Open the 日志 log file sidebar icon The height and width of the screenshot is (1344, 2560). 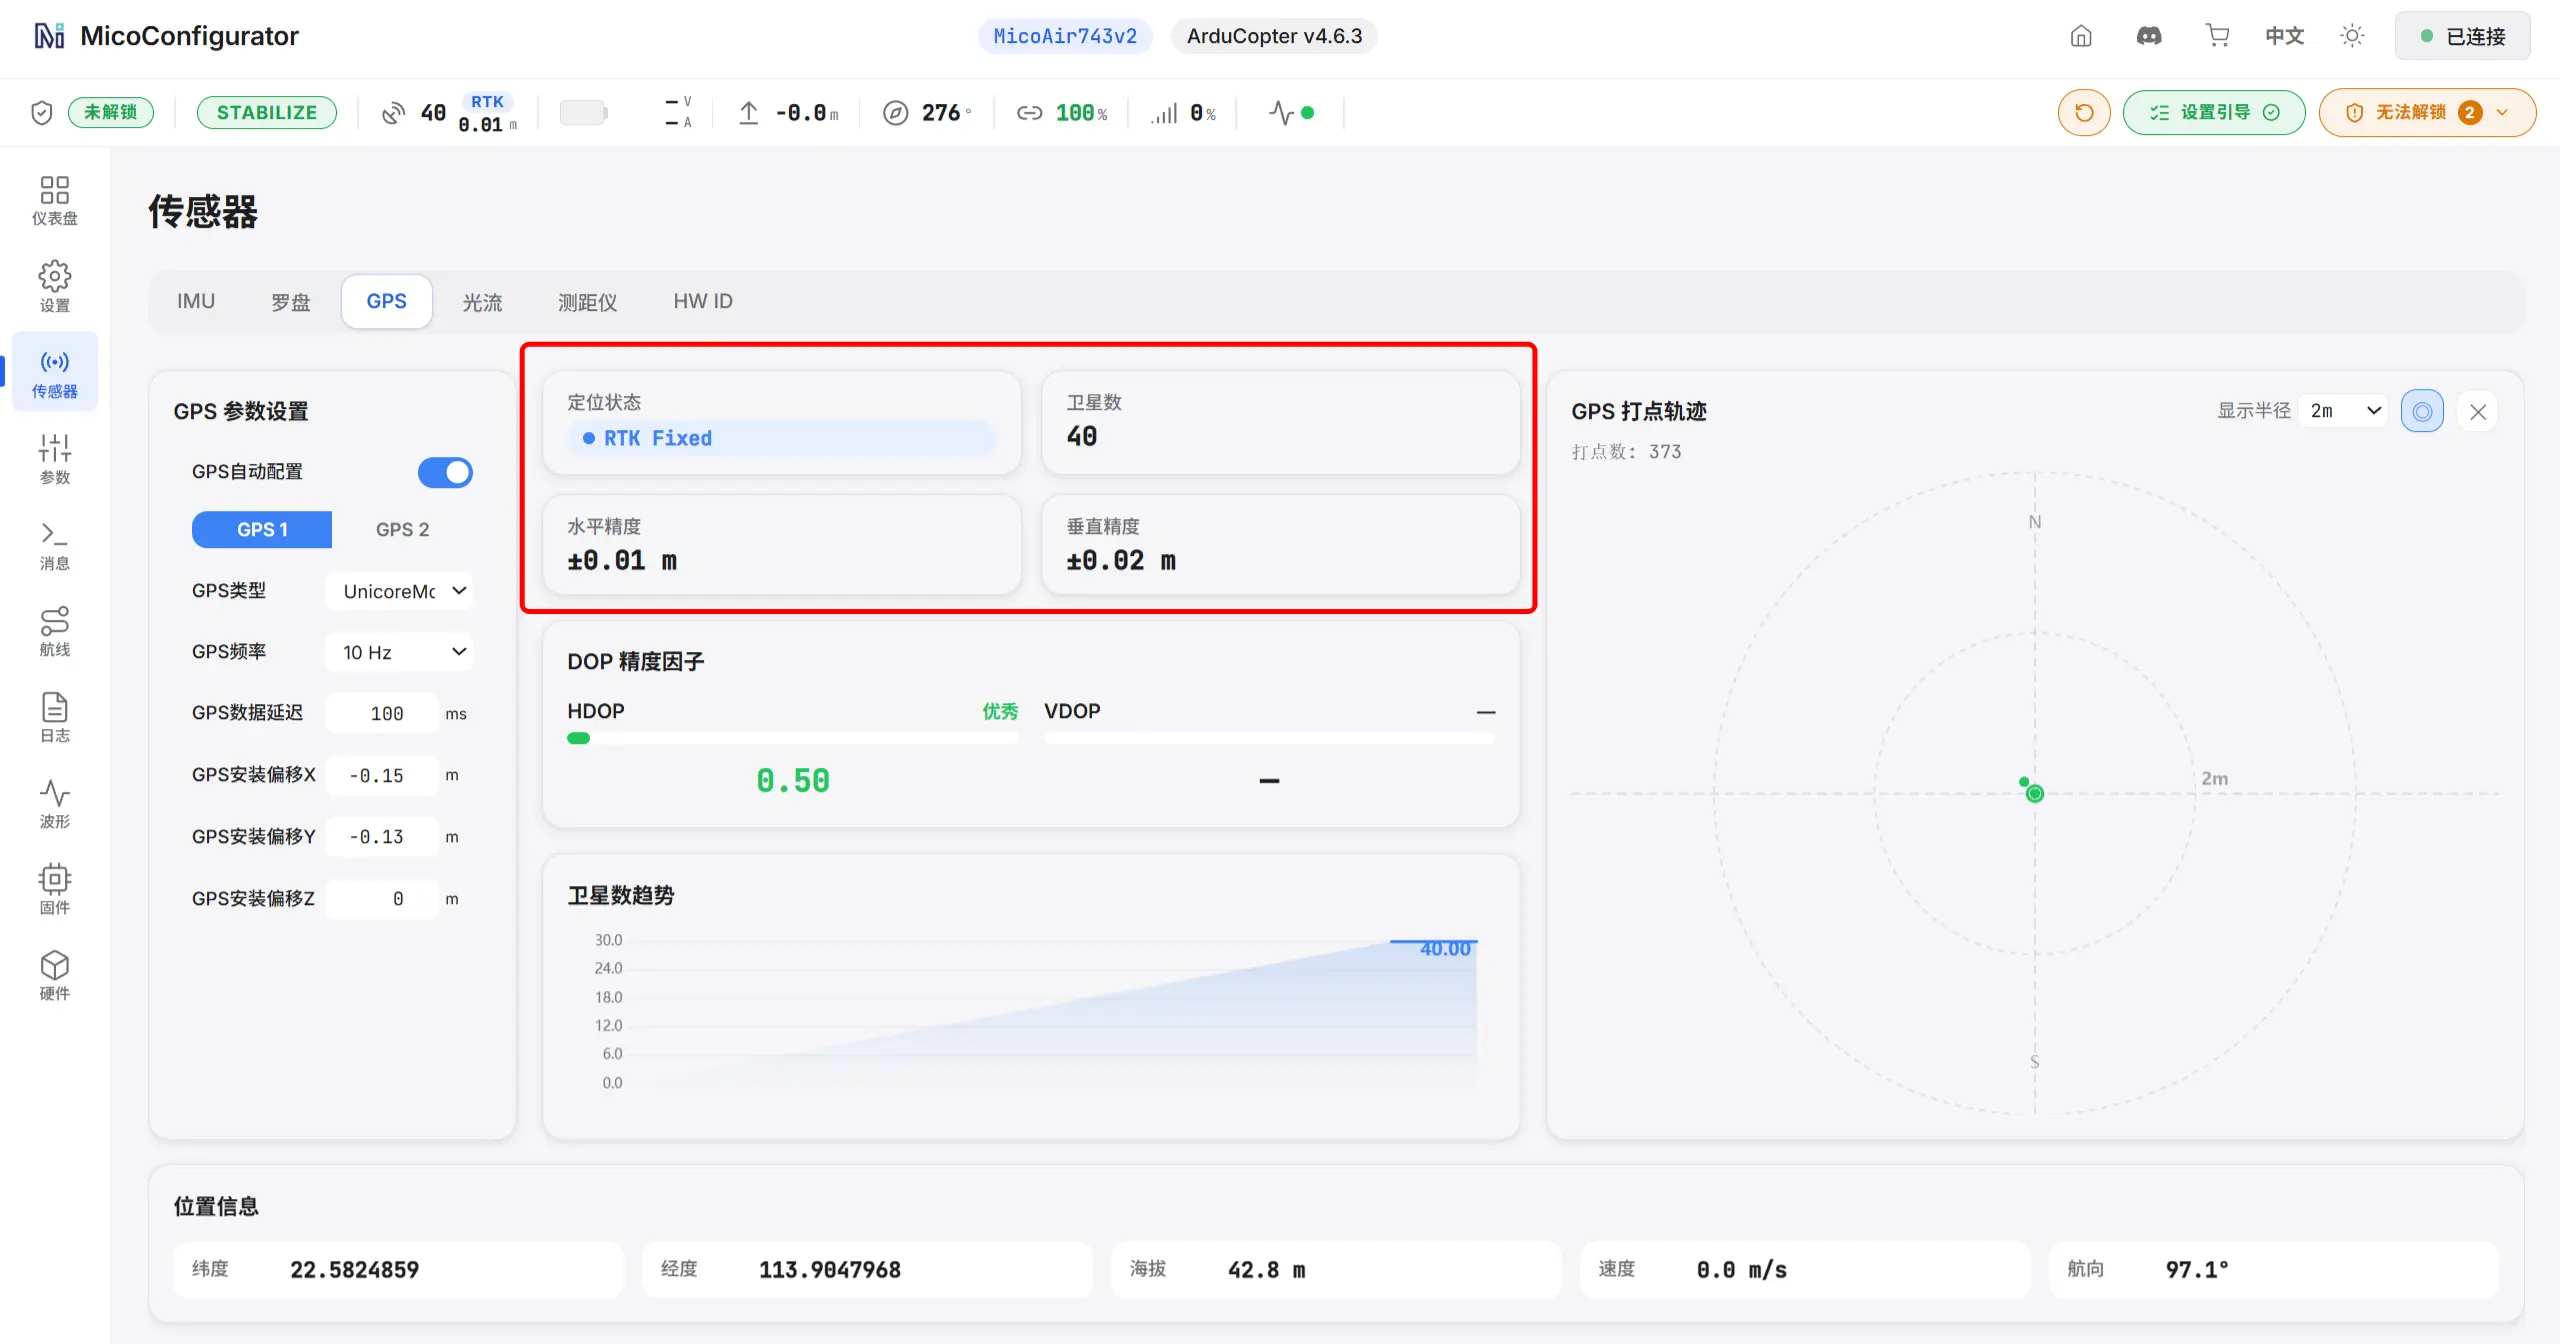54,716
